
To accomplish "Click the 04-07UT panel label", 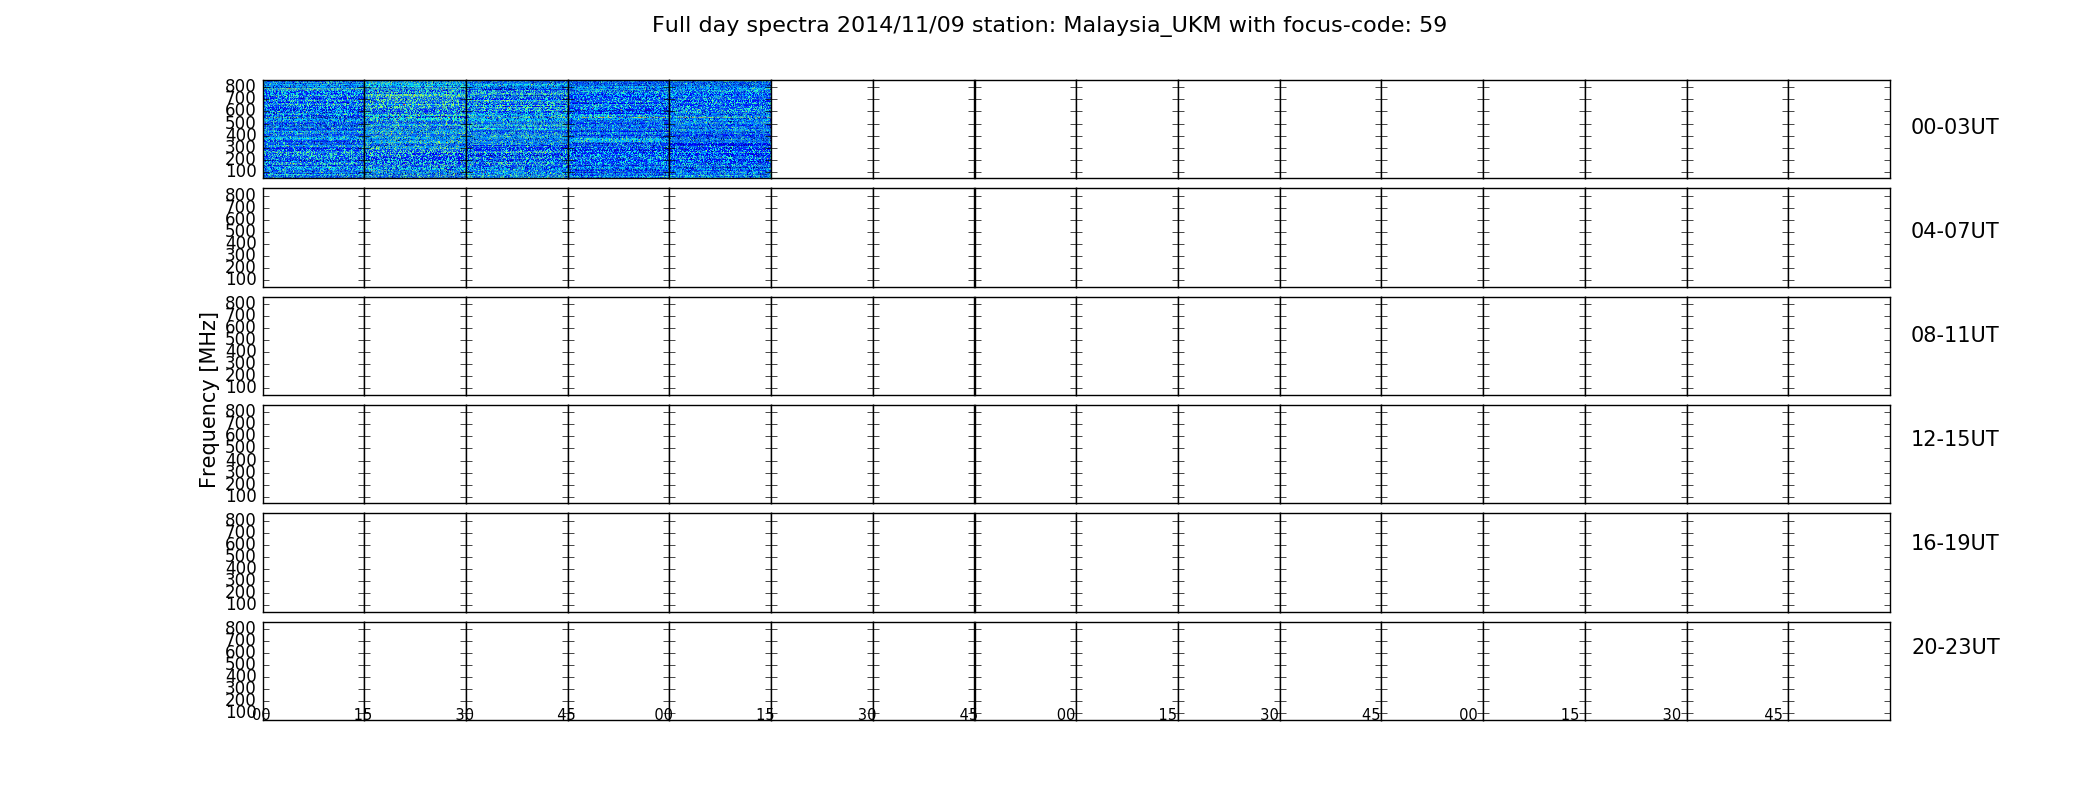I will (1954, 231).
